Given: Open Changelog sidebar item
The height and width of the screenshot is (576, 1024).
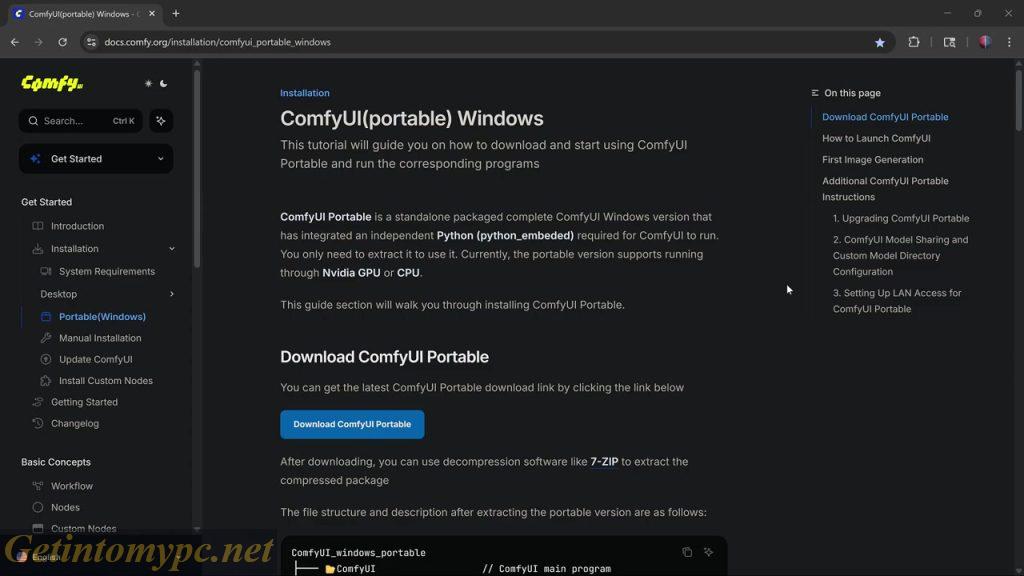Looking at the screenshot, I should [74, 423].
